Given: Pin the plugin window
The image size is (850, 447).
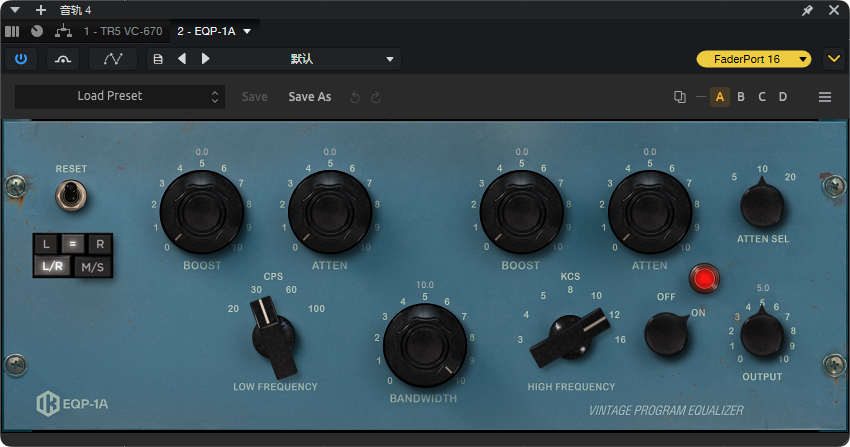Looking at the screenshot, I should (807, 10).
